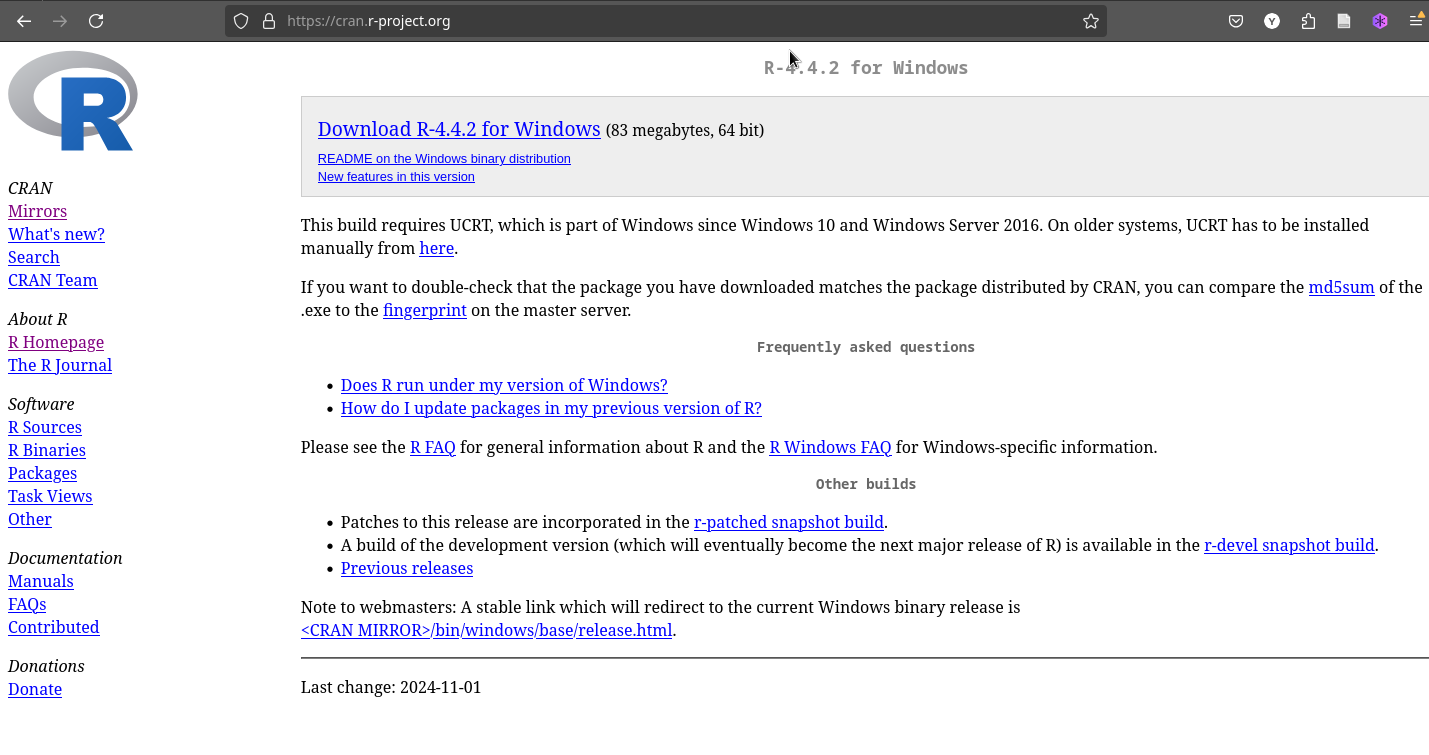Click the R logo image
The image size is (1429, 755).
72,101
